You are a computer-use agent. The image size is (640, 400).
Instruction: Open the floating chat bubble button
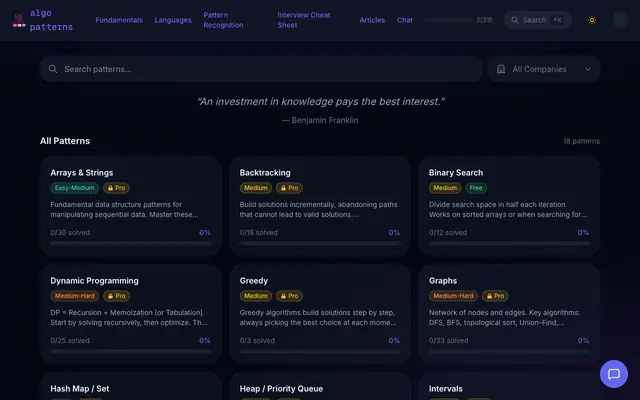pyautogui.click(x=613, y=374)
